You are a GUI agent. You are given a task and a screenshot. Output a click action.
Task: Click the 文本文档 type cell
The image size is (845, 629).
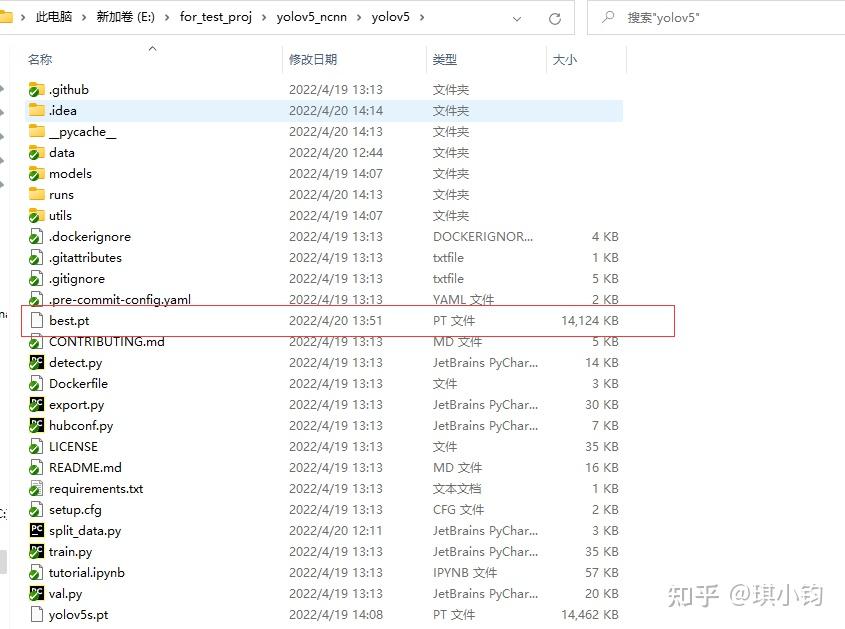(457, 489)
